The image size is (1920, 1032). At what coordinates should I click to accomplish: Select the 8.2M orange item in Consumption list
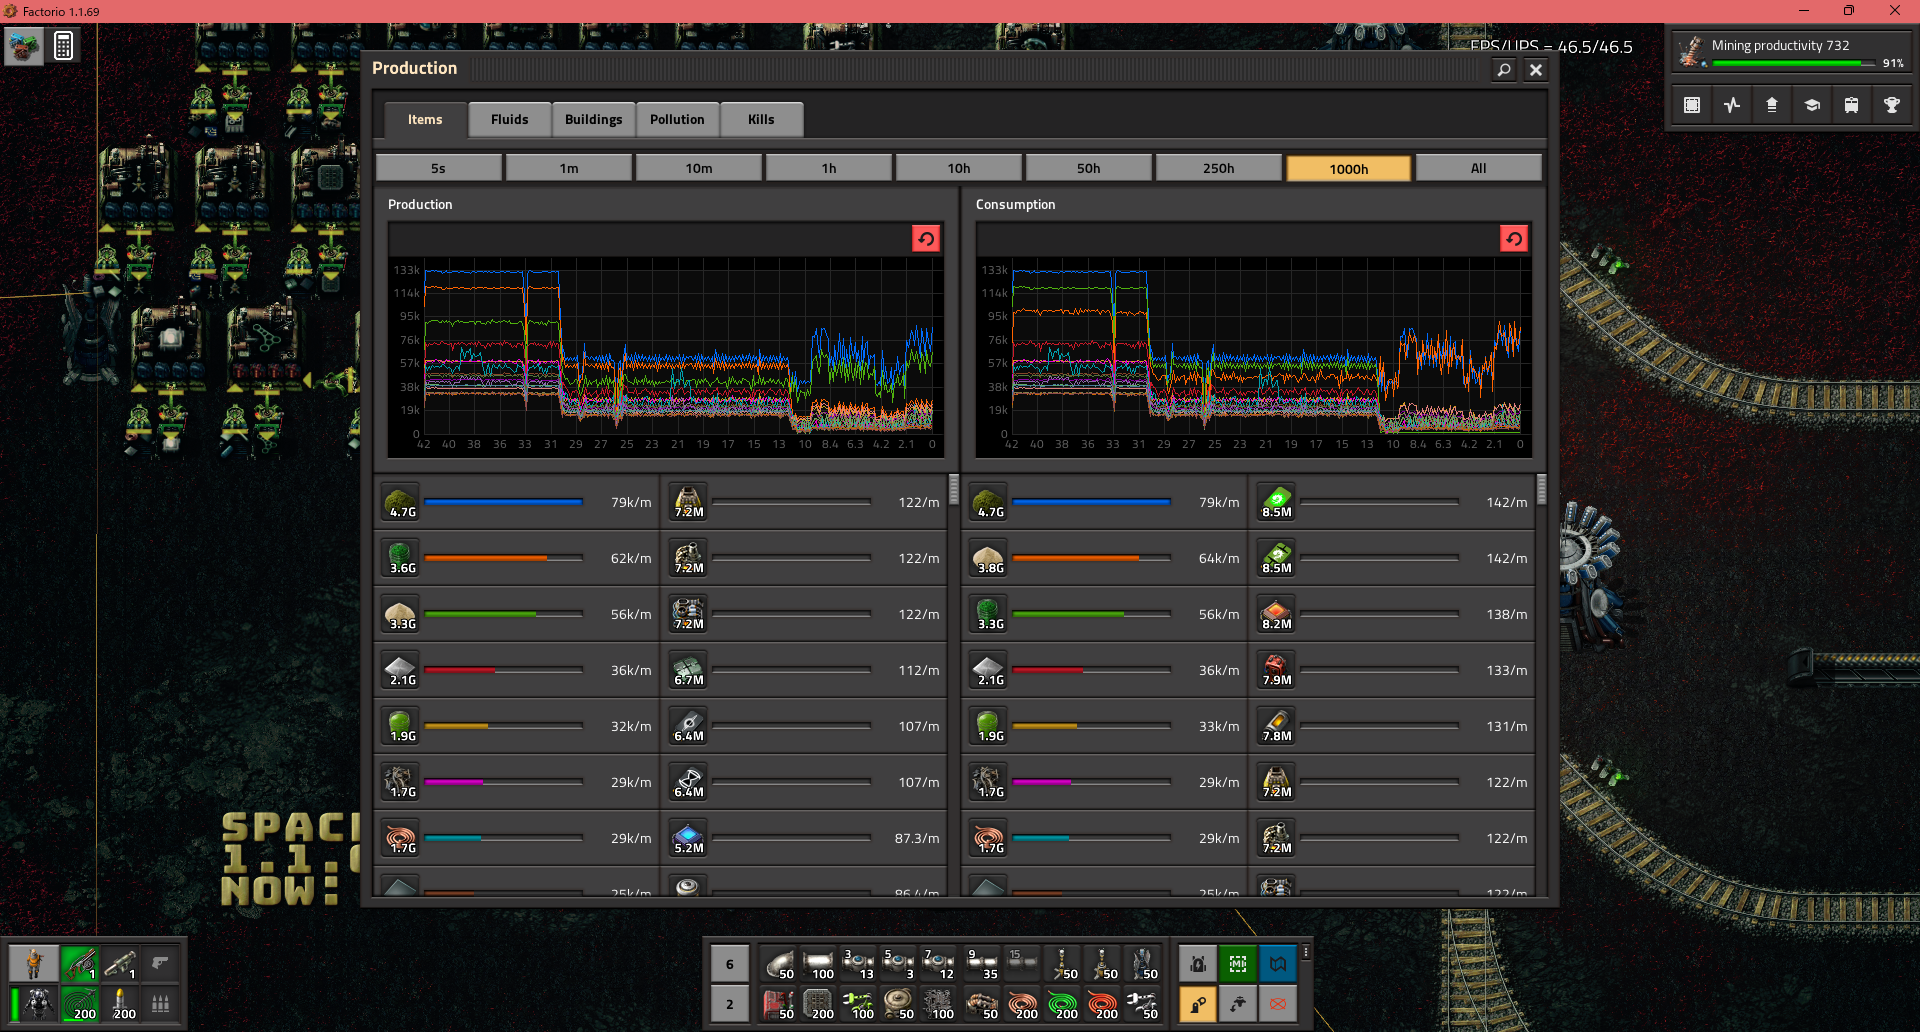pyautogui.click(x=1276, y=614)
